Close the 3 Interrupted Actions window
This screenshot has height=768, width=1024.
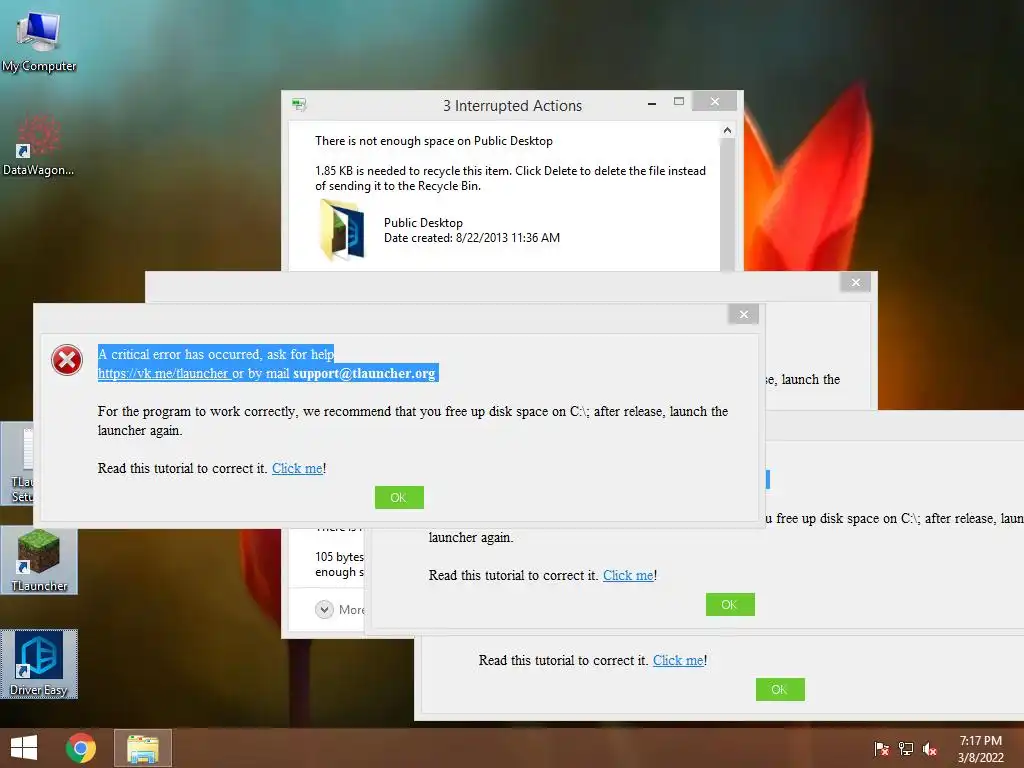[x=715, y=101]
